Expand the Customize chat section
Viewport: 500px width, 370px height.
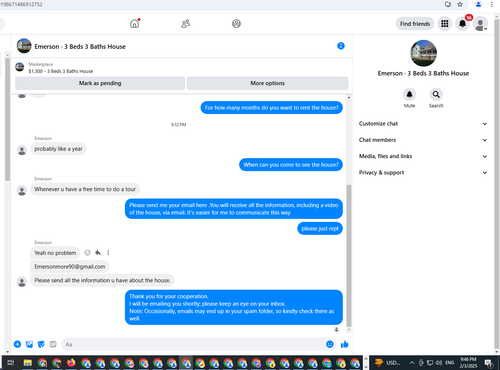click(x=423, y=124)
